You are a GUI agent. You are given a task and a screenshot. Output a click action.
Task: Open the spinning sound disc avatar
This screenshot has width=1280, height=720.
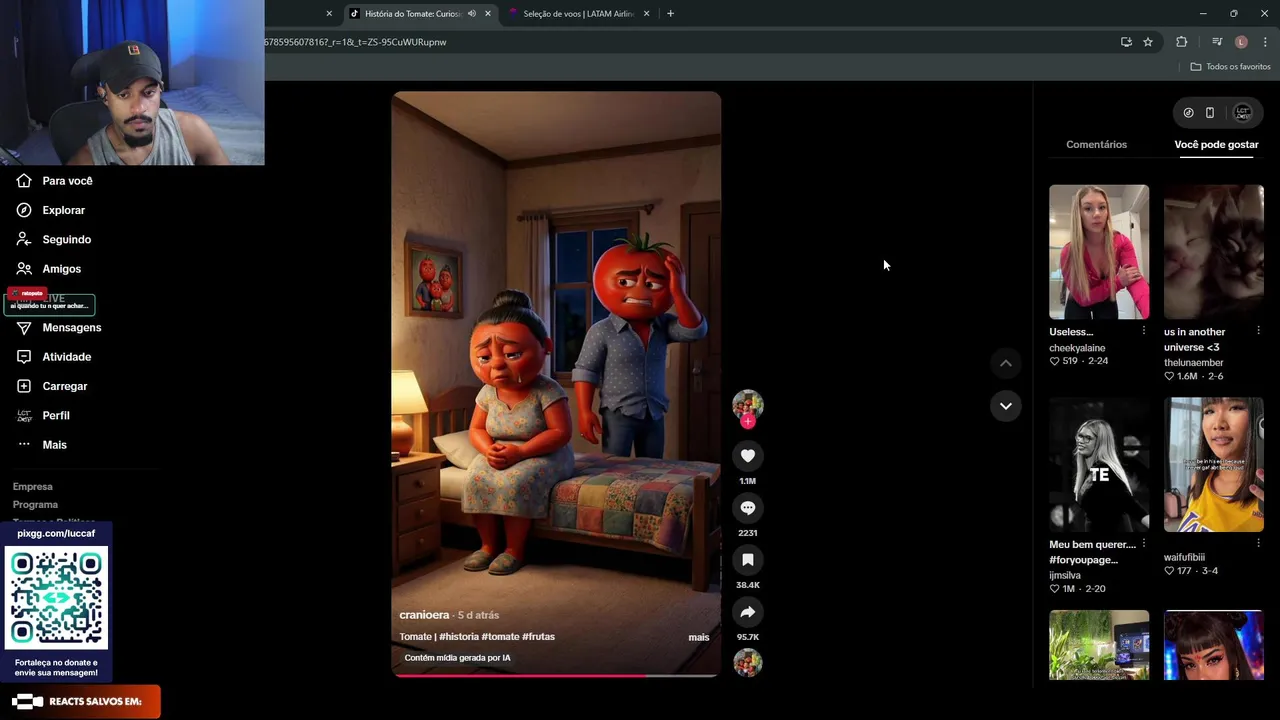747,663
